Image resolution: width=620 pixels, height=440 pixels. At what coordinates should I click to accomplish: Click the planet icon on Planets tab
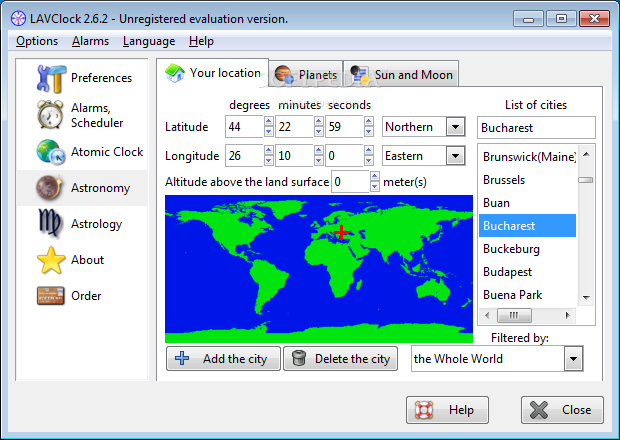coord(284,74)
